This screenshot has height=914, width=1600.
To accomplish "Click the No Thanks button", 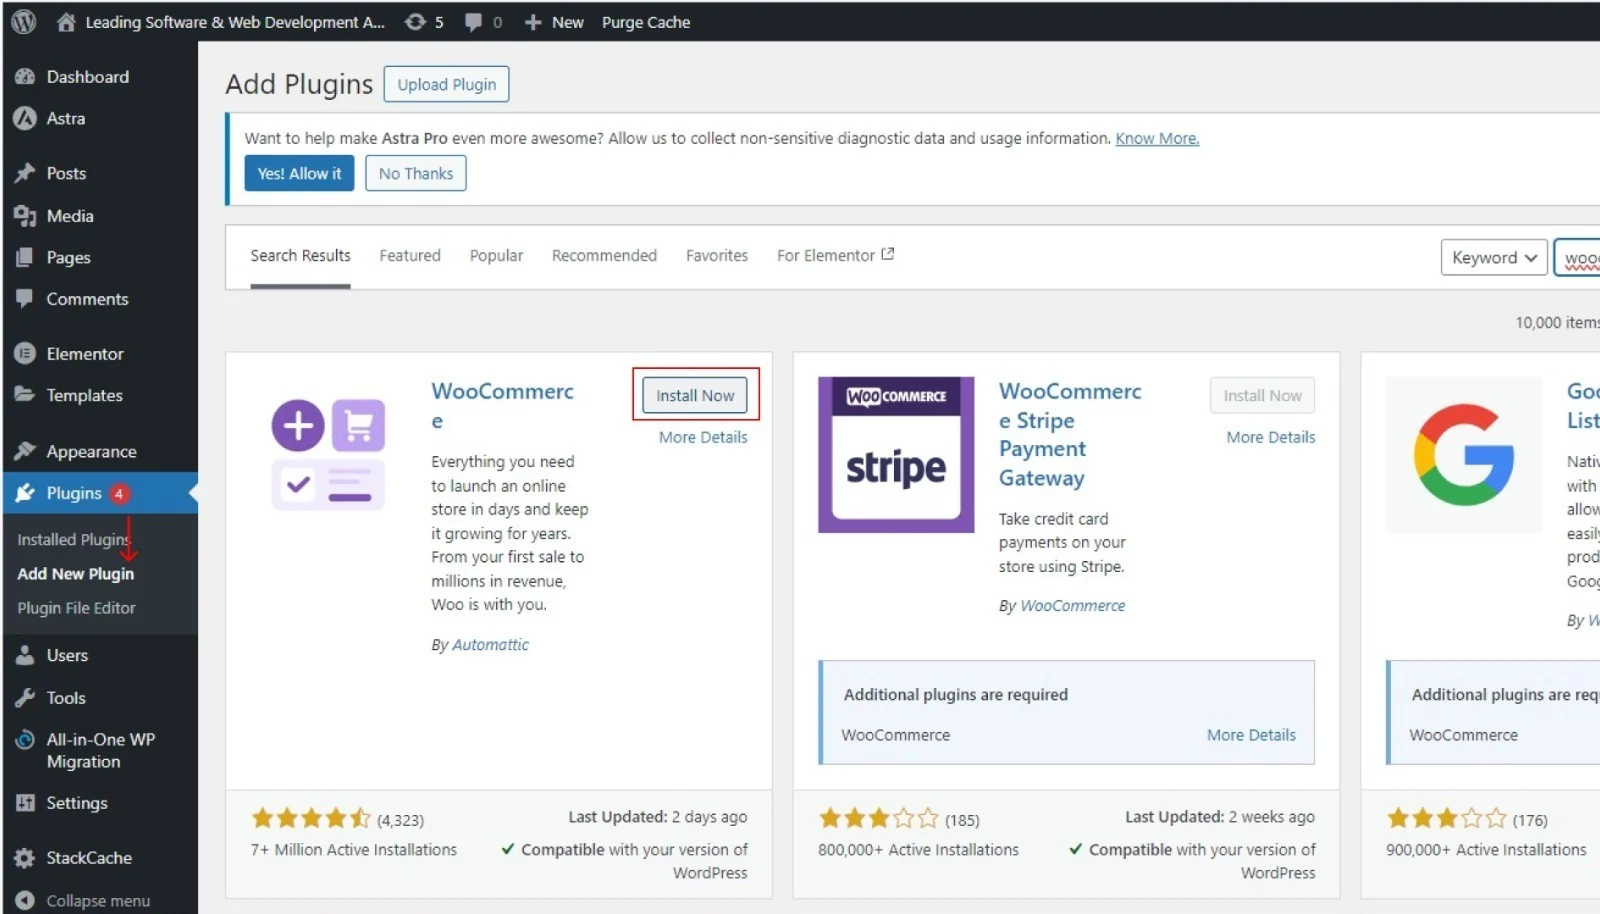I will pos(415,173).
